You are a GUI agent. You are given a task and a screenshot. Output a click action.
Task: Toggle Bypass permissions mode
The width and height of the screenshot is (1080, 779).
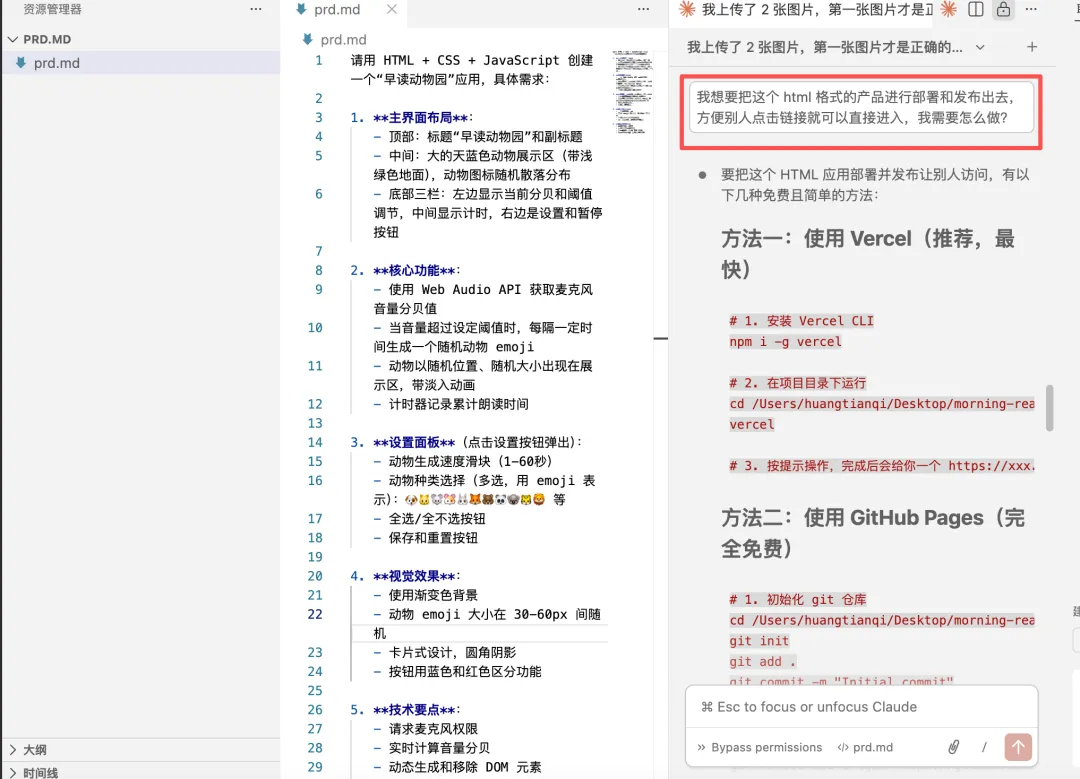coord(759,747)
